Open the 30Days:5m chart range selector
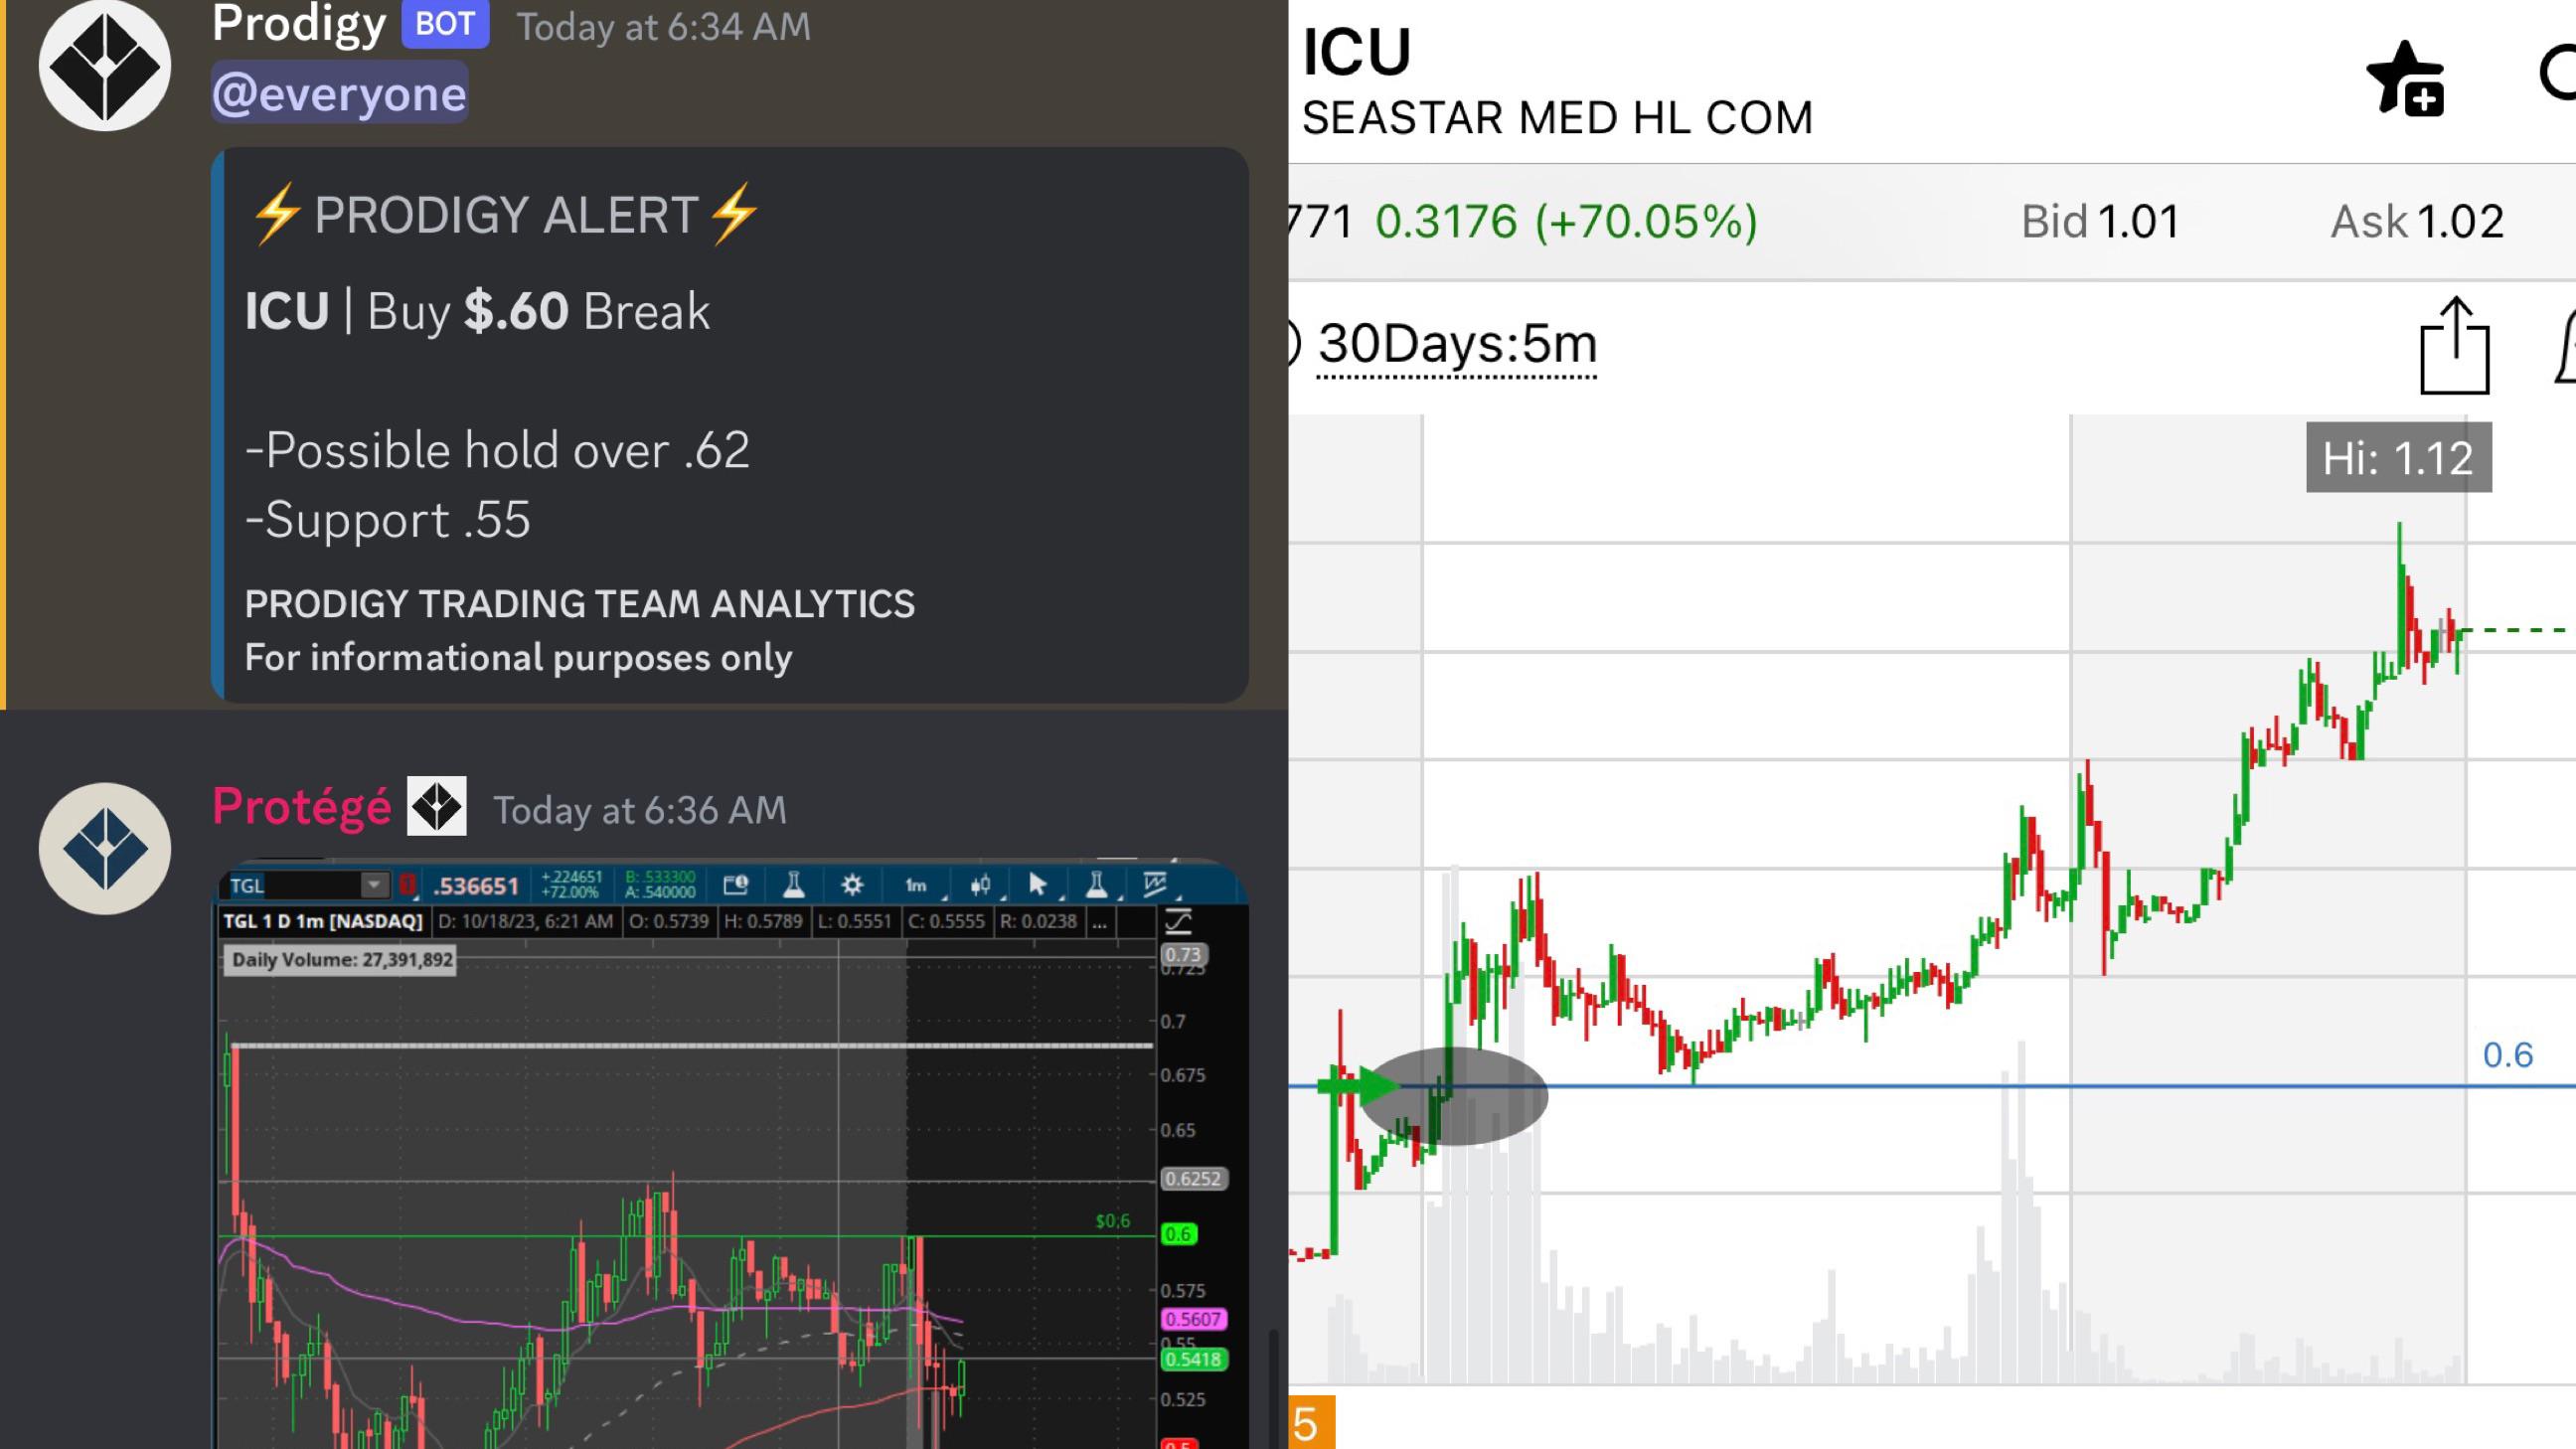The image size is (2576, 1449). click(x=1456, y=345)
